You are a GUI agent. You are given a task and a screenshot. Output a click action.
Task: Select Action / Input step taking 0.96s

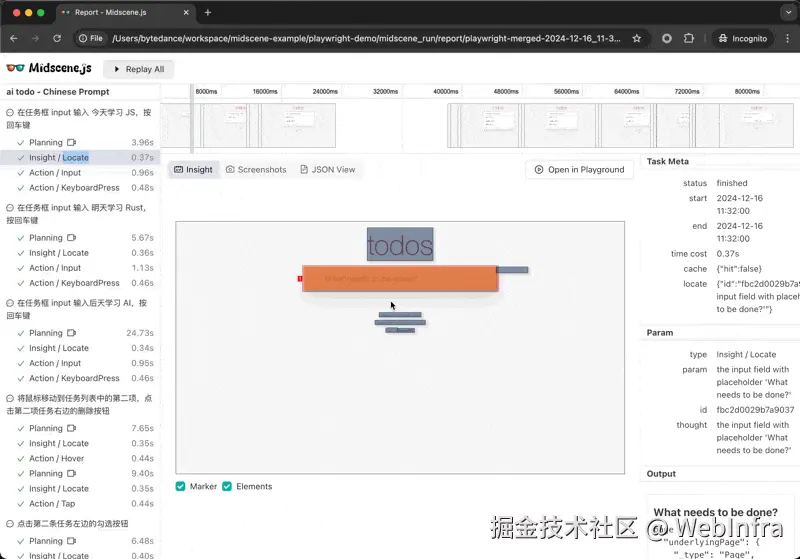tap(80, 172)
